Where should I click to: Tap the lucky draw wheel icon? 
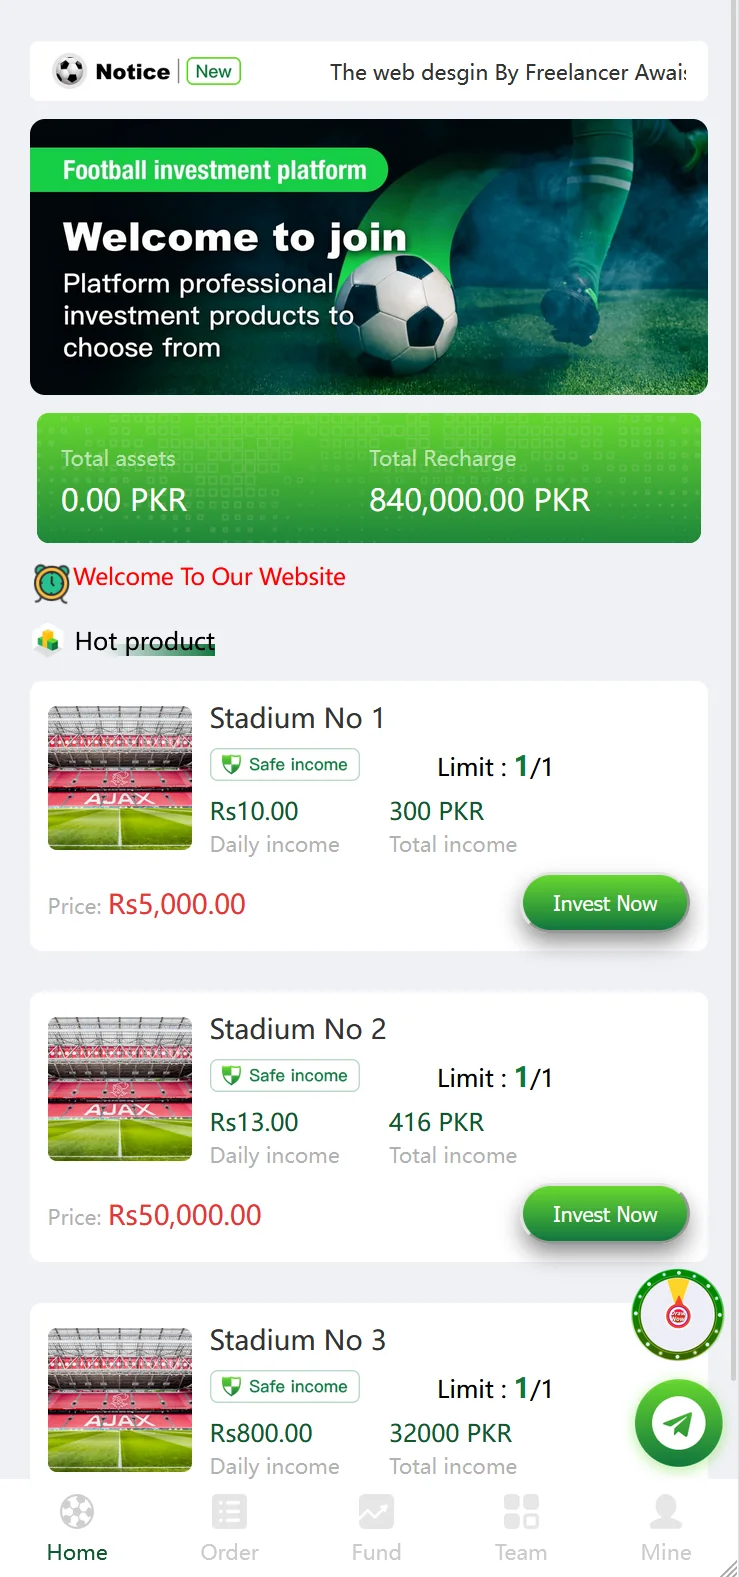coord(678,1314)
